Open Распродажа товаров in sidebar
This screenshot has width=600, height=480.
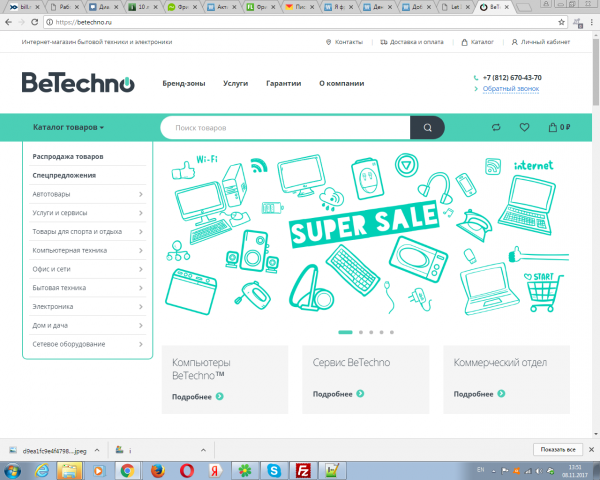coord(68,157)
